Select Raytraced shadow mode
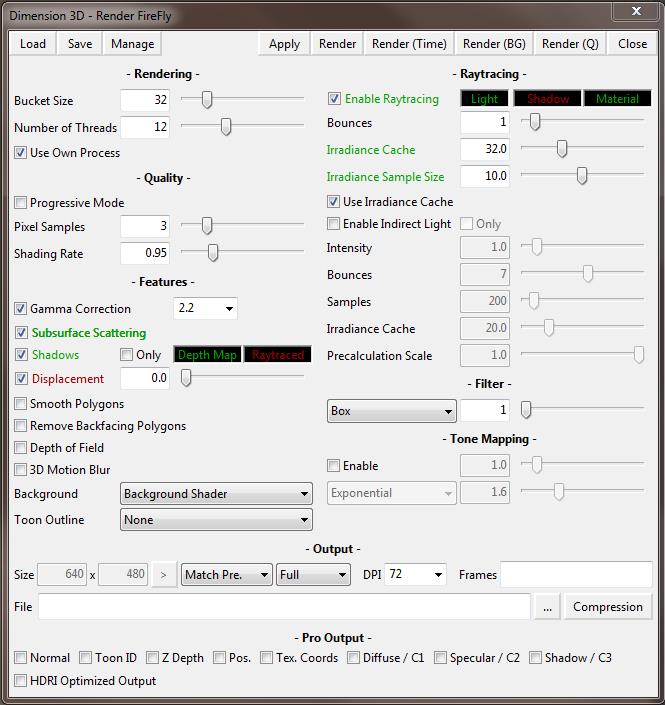The width and height of the screenshot is (665, 705). [278, 355]
